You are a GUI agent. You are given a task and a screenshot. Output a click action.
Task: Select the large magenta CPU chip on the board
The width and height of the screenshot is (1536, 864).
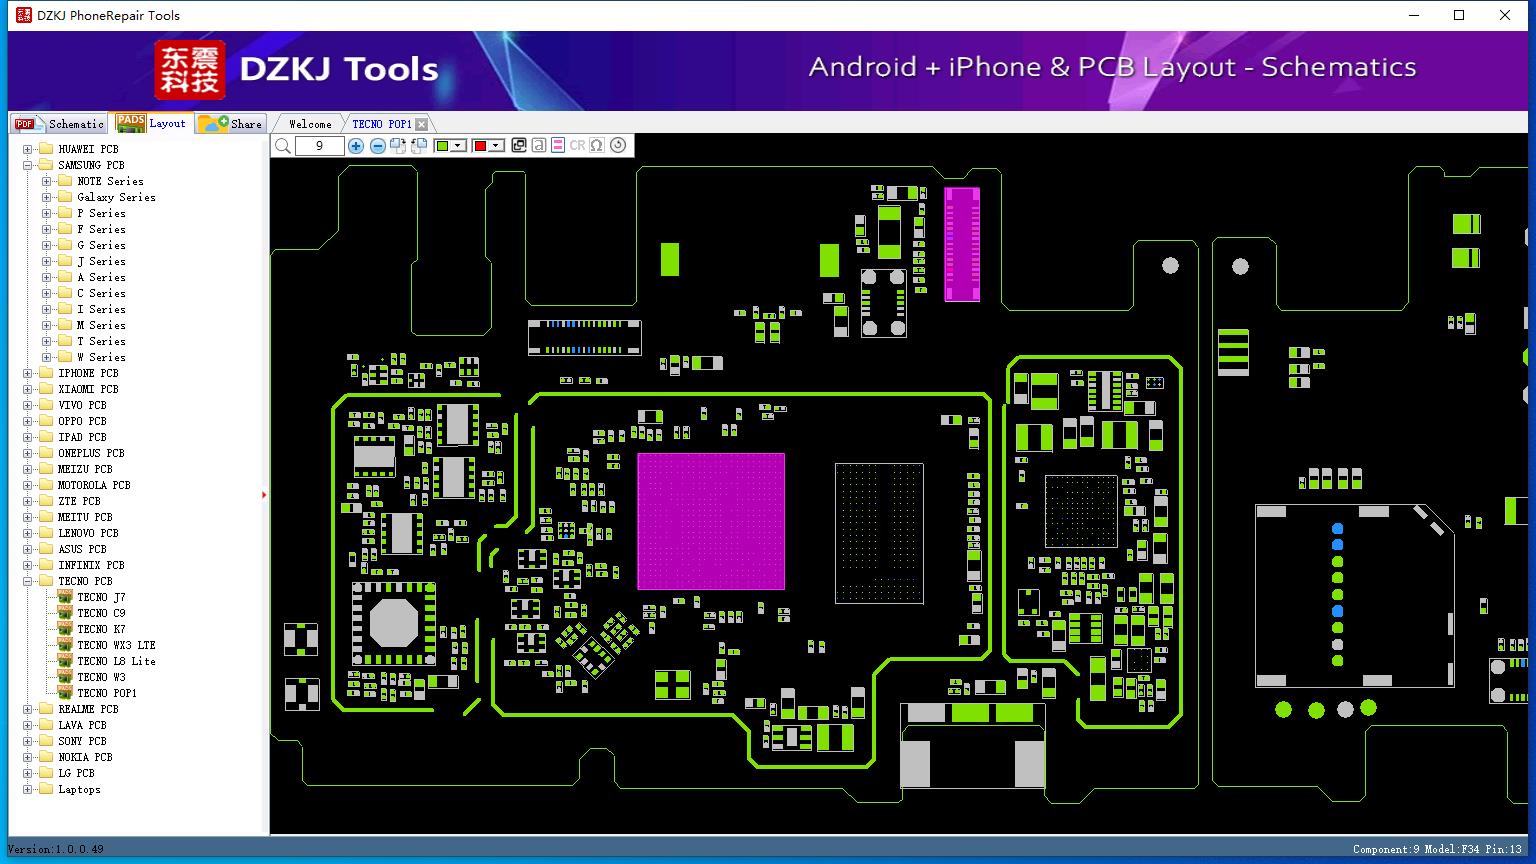[x=711, y=521]
